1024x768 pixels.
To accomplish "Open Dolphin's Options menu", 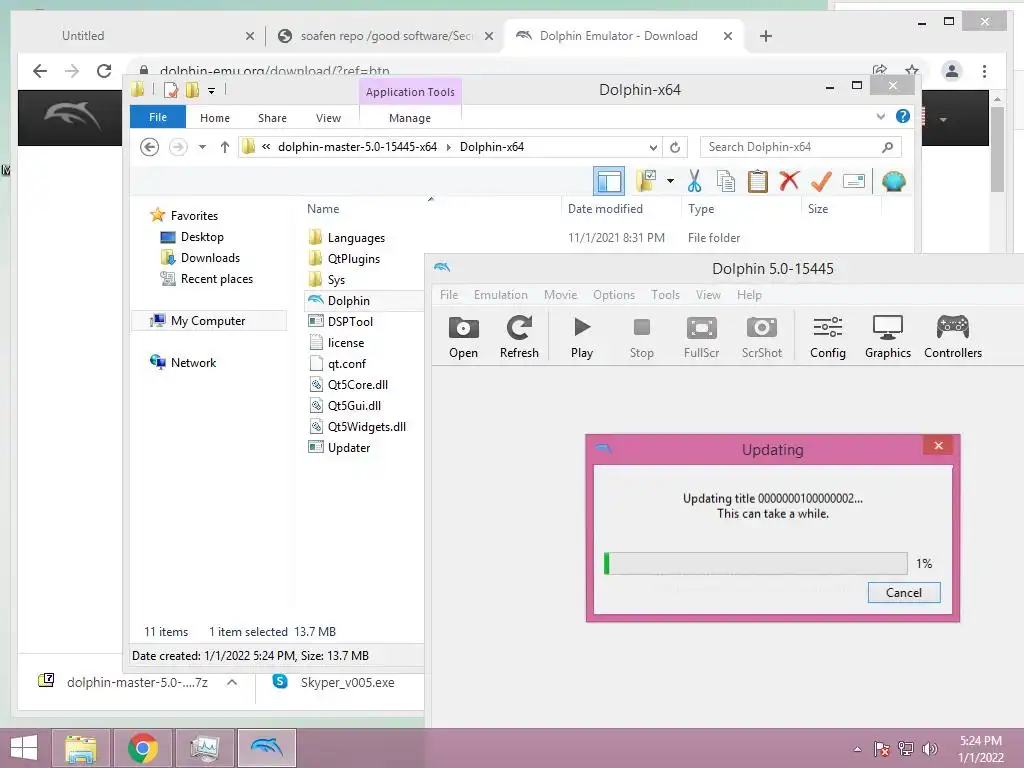I will coord(614,295).
